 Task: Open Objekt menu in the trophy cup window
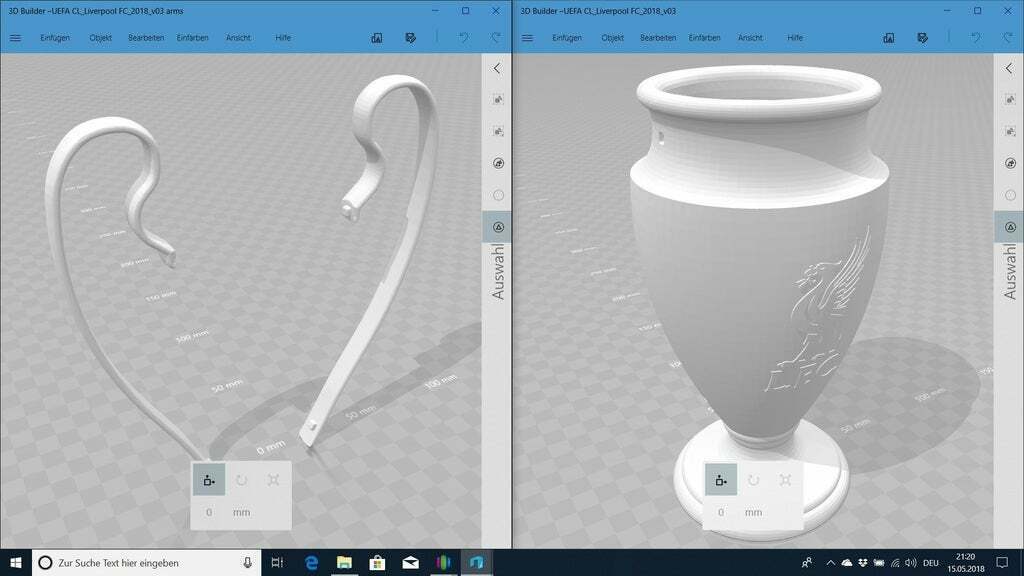[x=613, y=38]
